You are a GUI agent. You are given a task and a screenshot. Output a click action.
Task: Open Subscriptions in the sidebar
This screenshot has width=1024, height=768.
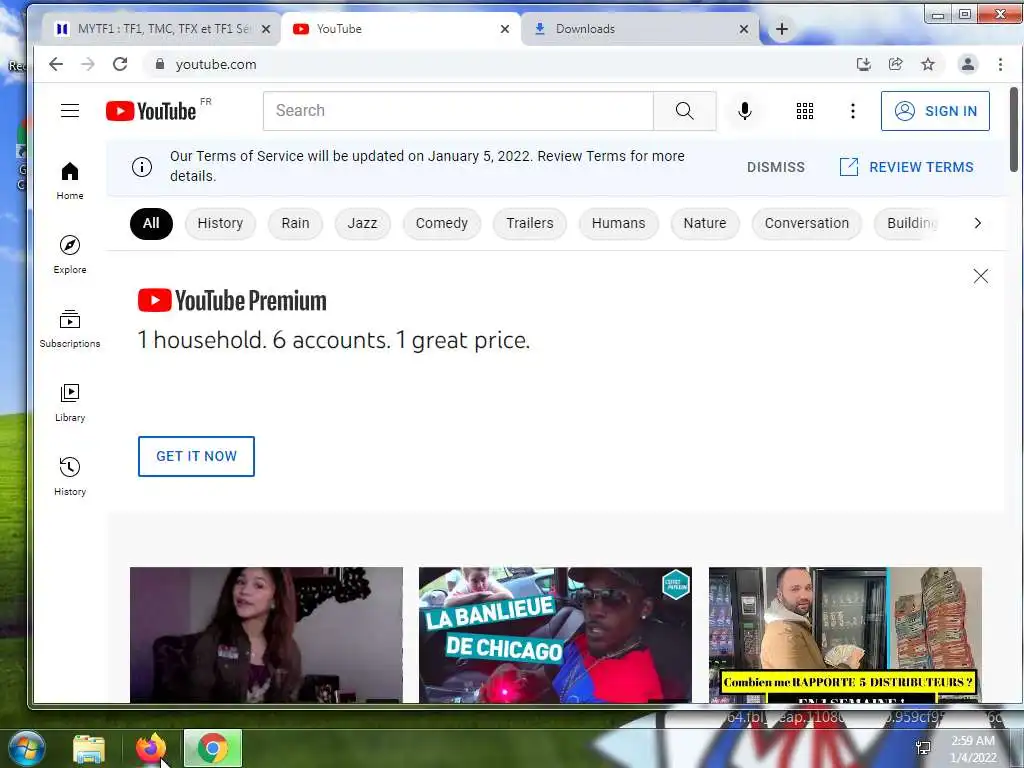click(x=70, y=328)
